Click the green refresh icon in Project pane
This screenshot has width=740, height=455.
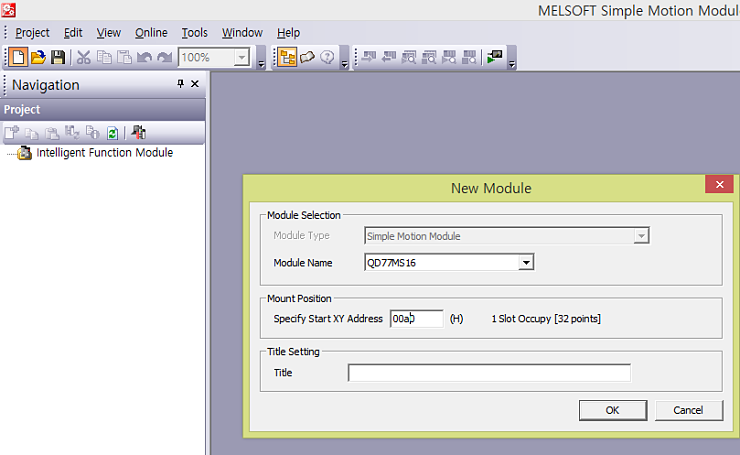coord(112,134)
